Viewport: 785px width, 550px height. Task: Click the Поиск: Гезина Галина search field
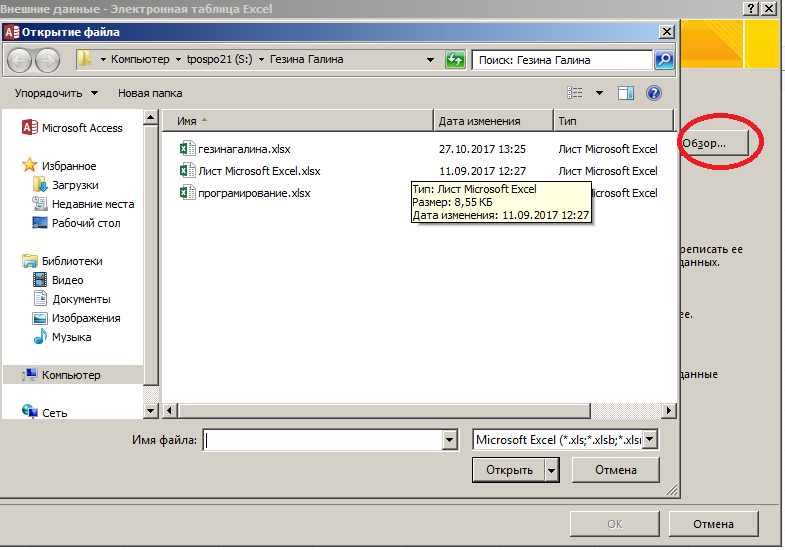[562, 60]
